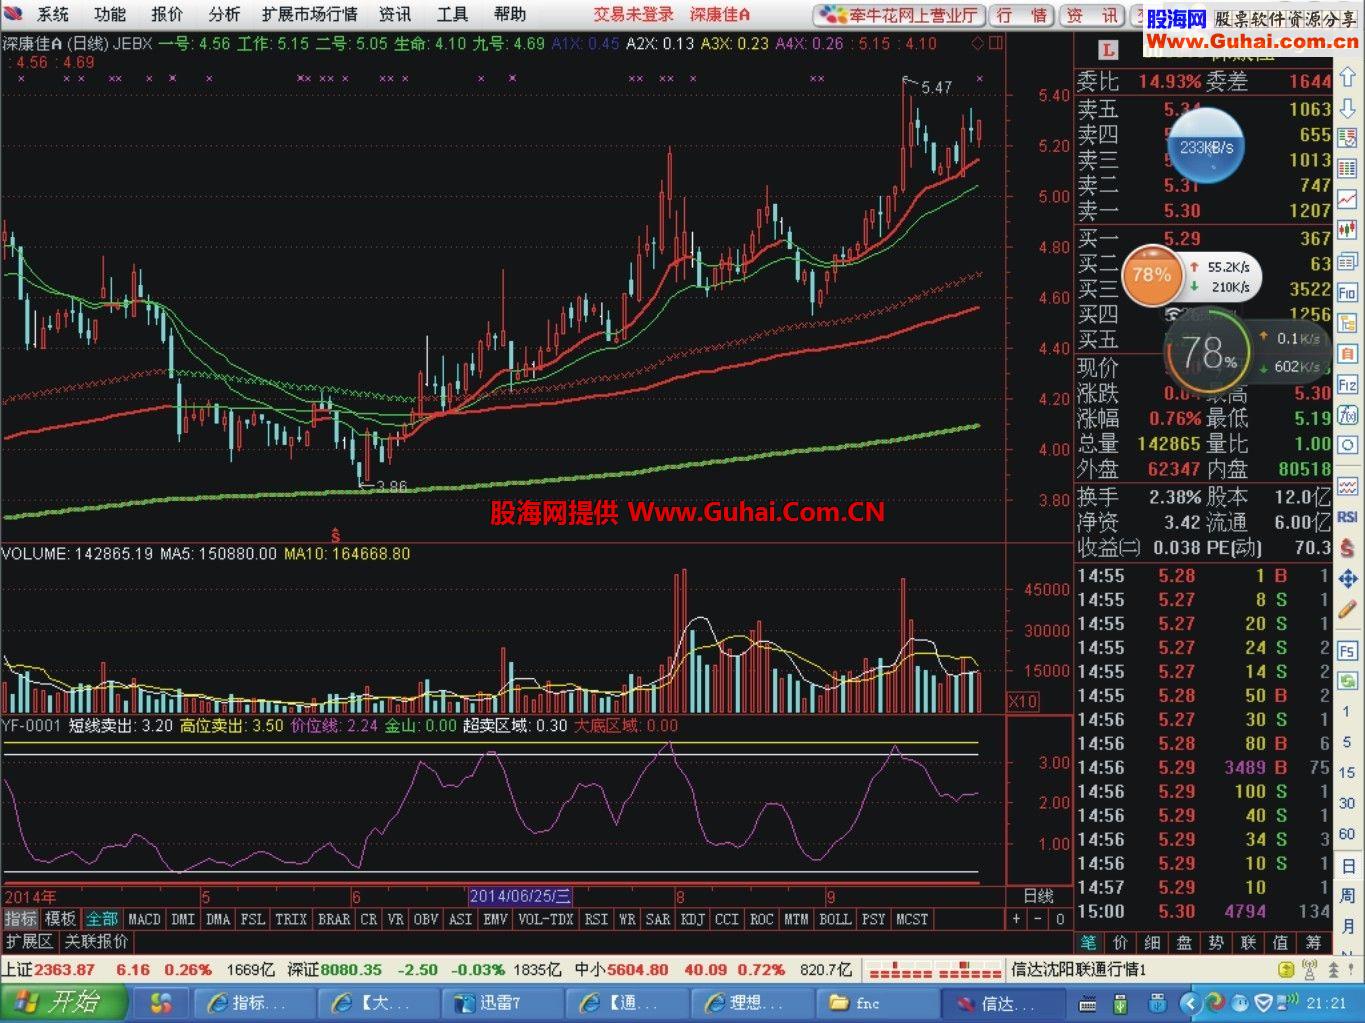Select the KDJ indicator tab

(692, 919)
